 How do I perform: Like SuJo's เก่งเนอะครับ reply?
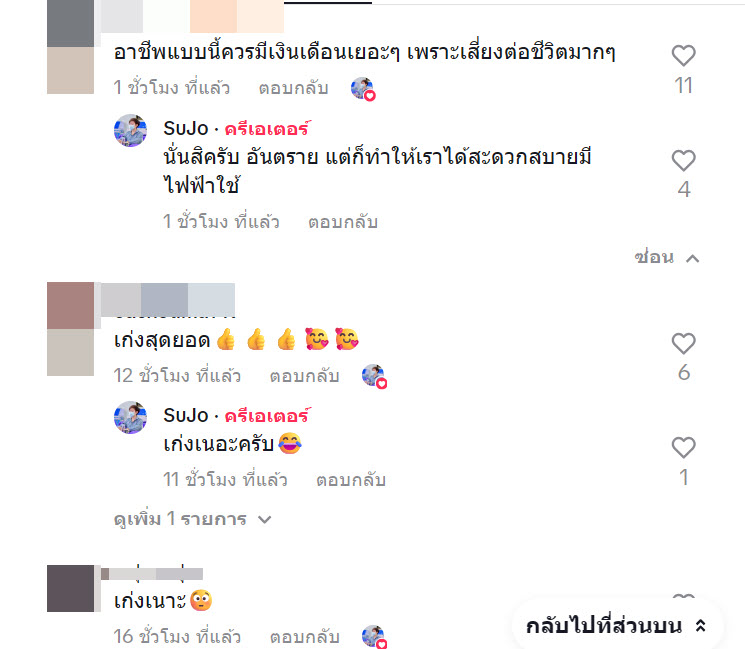(x=683, y=448)
